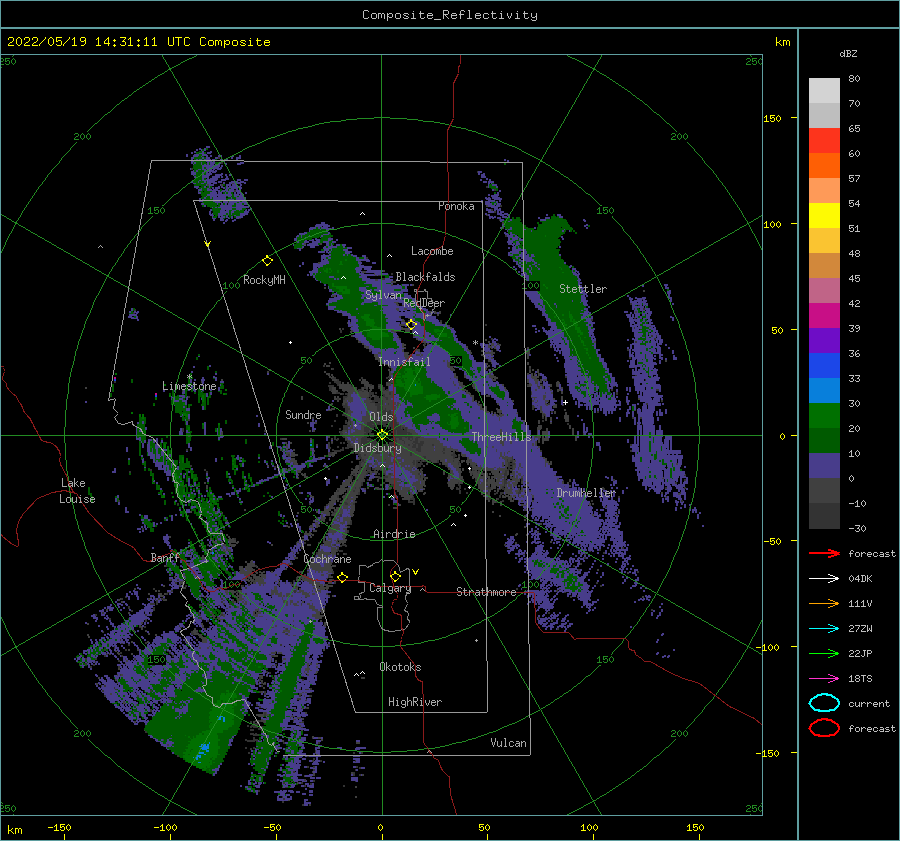Click the yellow diamond marker near RockyMH
Viewport: 900px width, 841px height.
click(x=267, y=261)
